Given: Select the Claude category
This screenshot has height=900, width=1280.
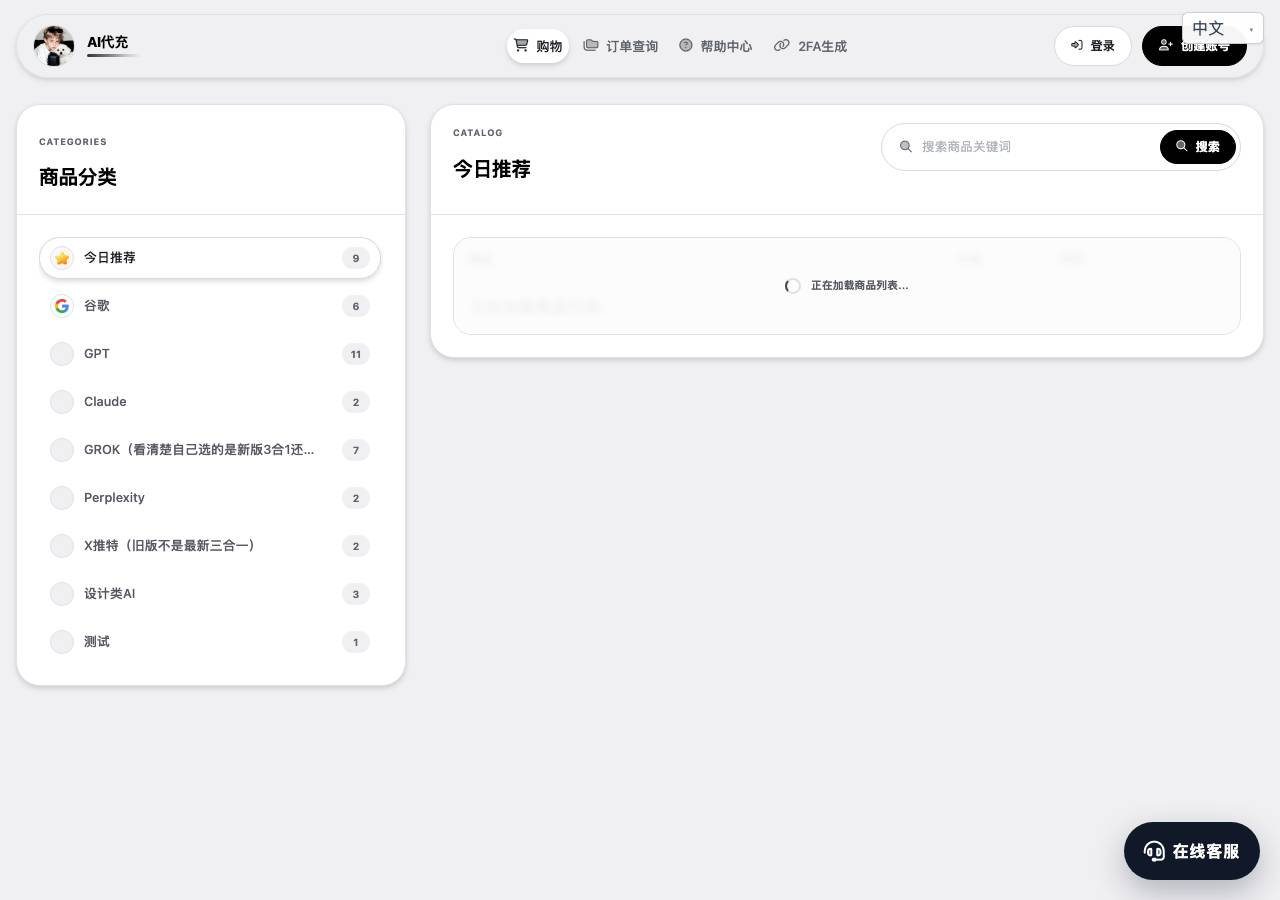Looking at the screenshot, I should point(210,402).
